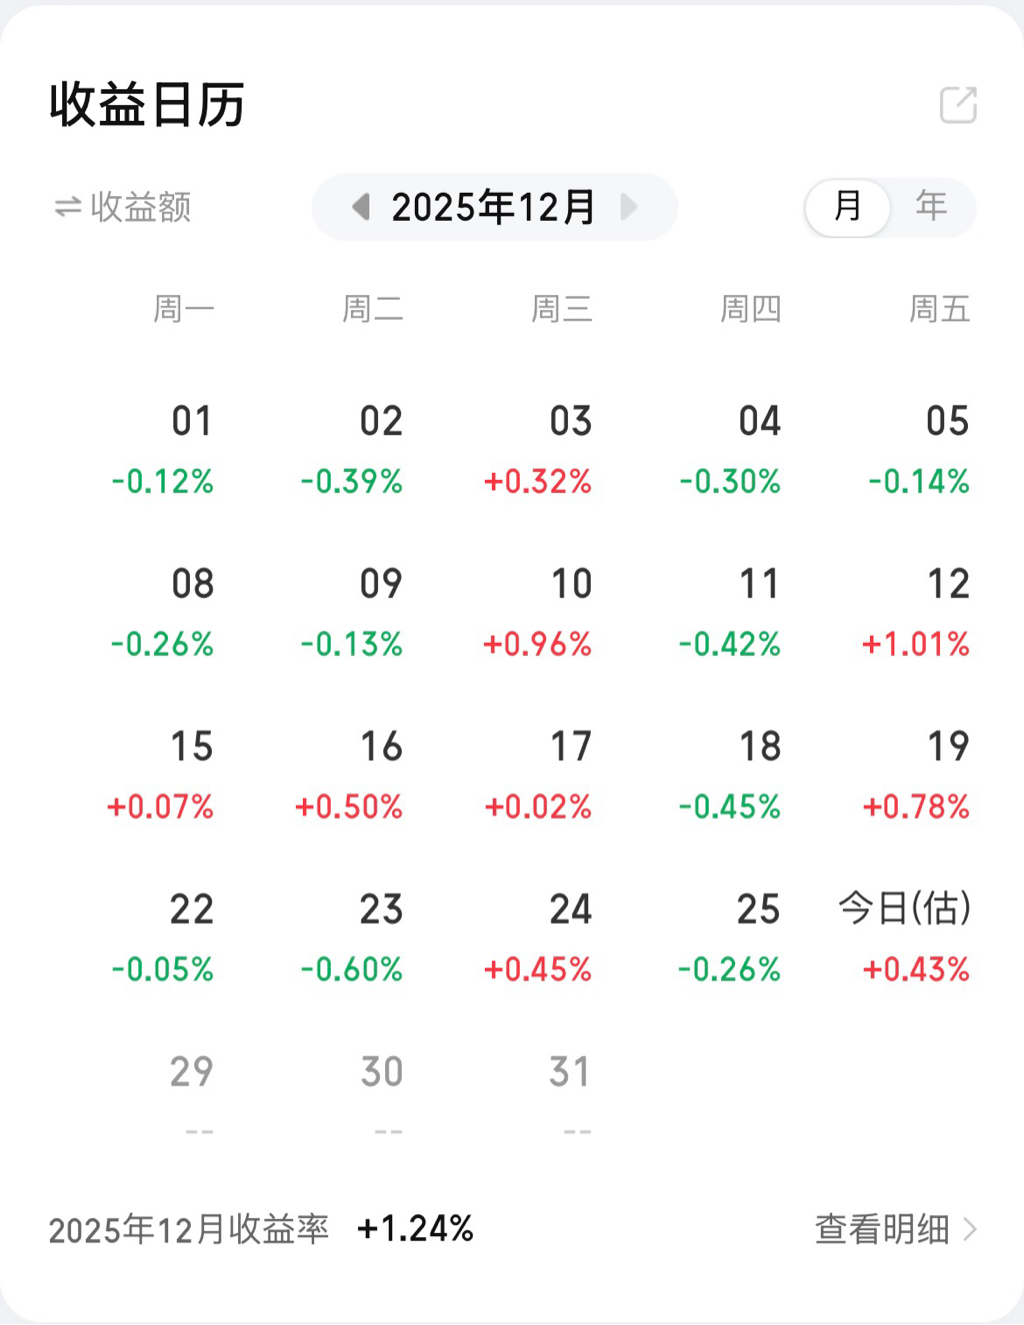Click the swap arrows icon beside 收益额
This screenshot has height=1325, width=1024.
67,207
